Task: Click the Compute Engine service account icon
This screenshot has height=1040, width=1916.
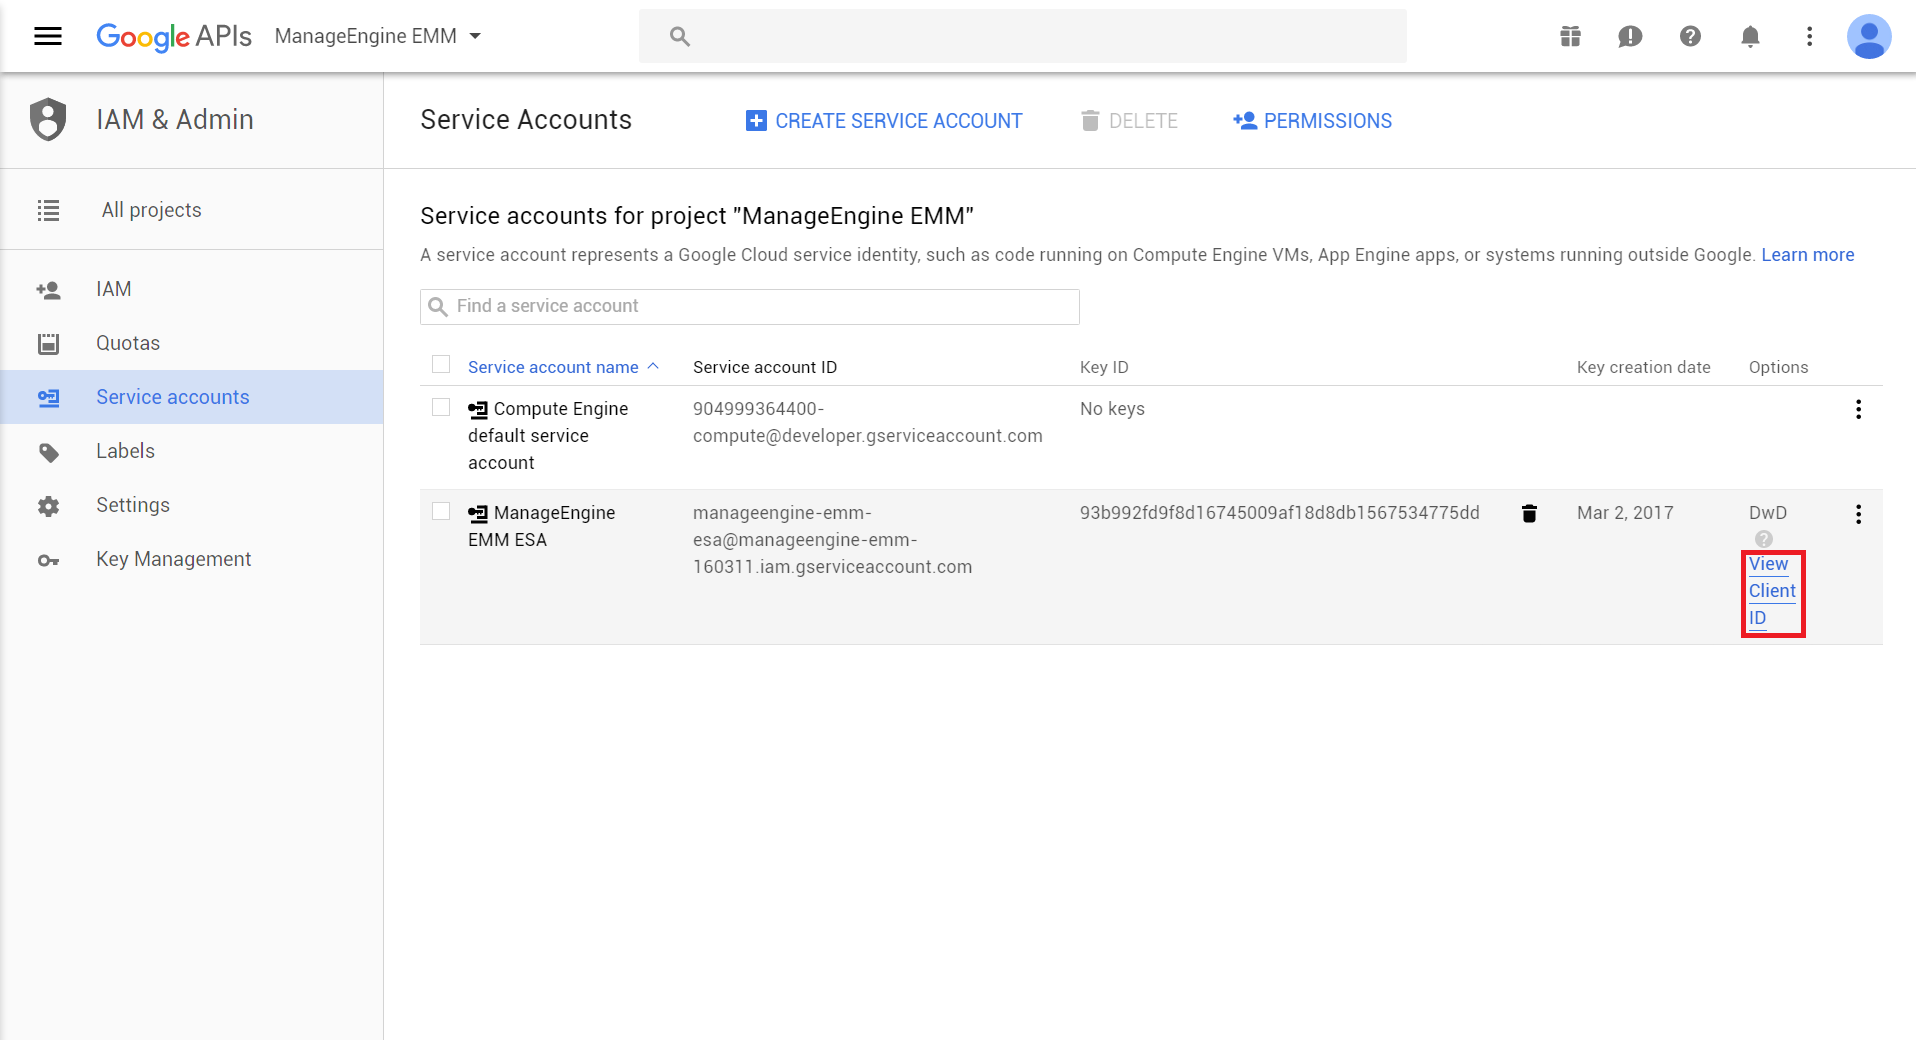Action: pos(478,409)
